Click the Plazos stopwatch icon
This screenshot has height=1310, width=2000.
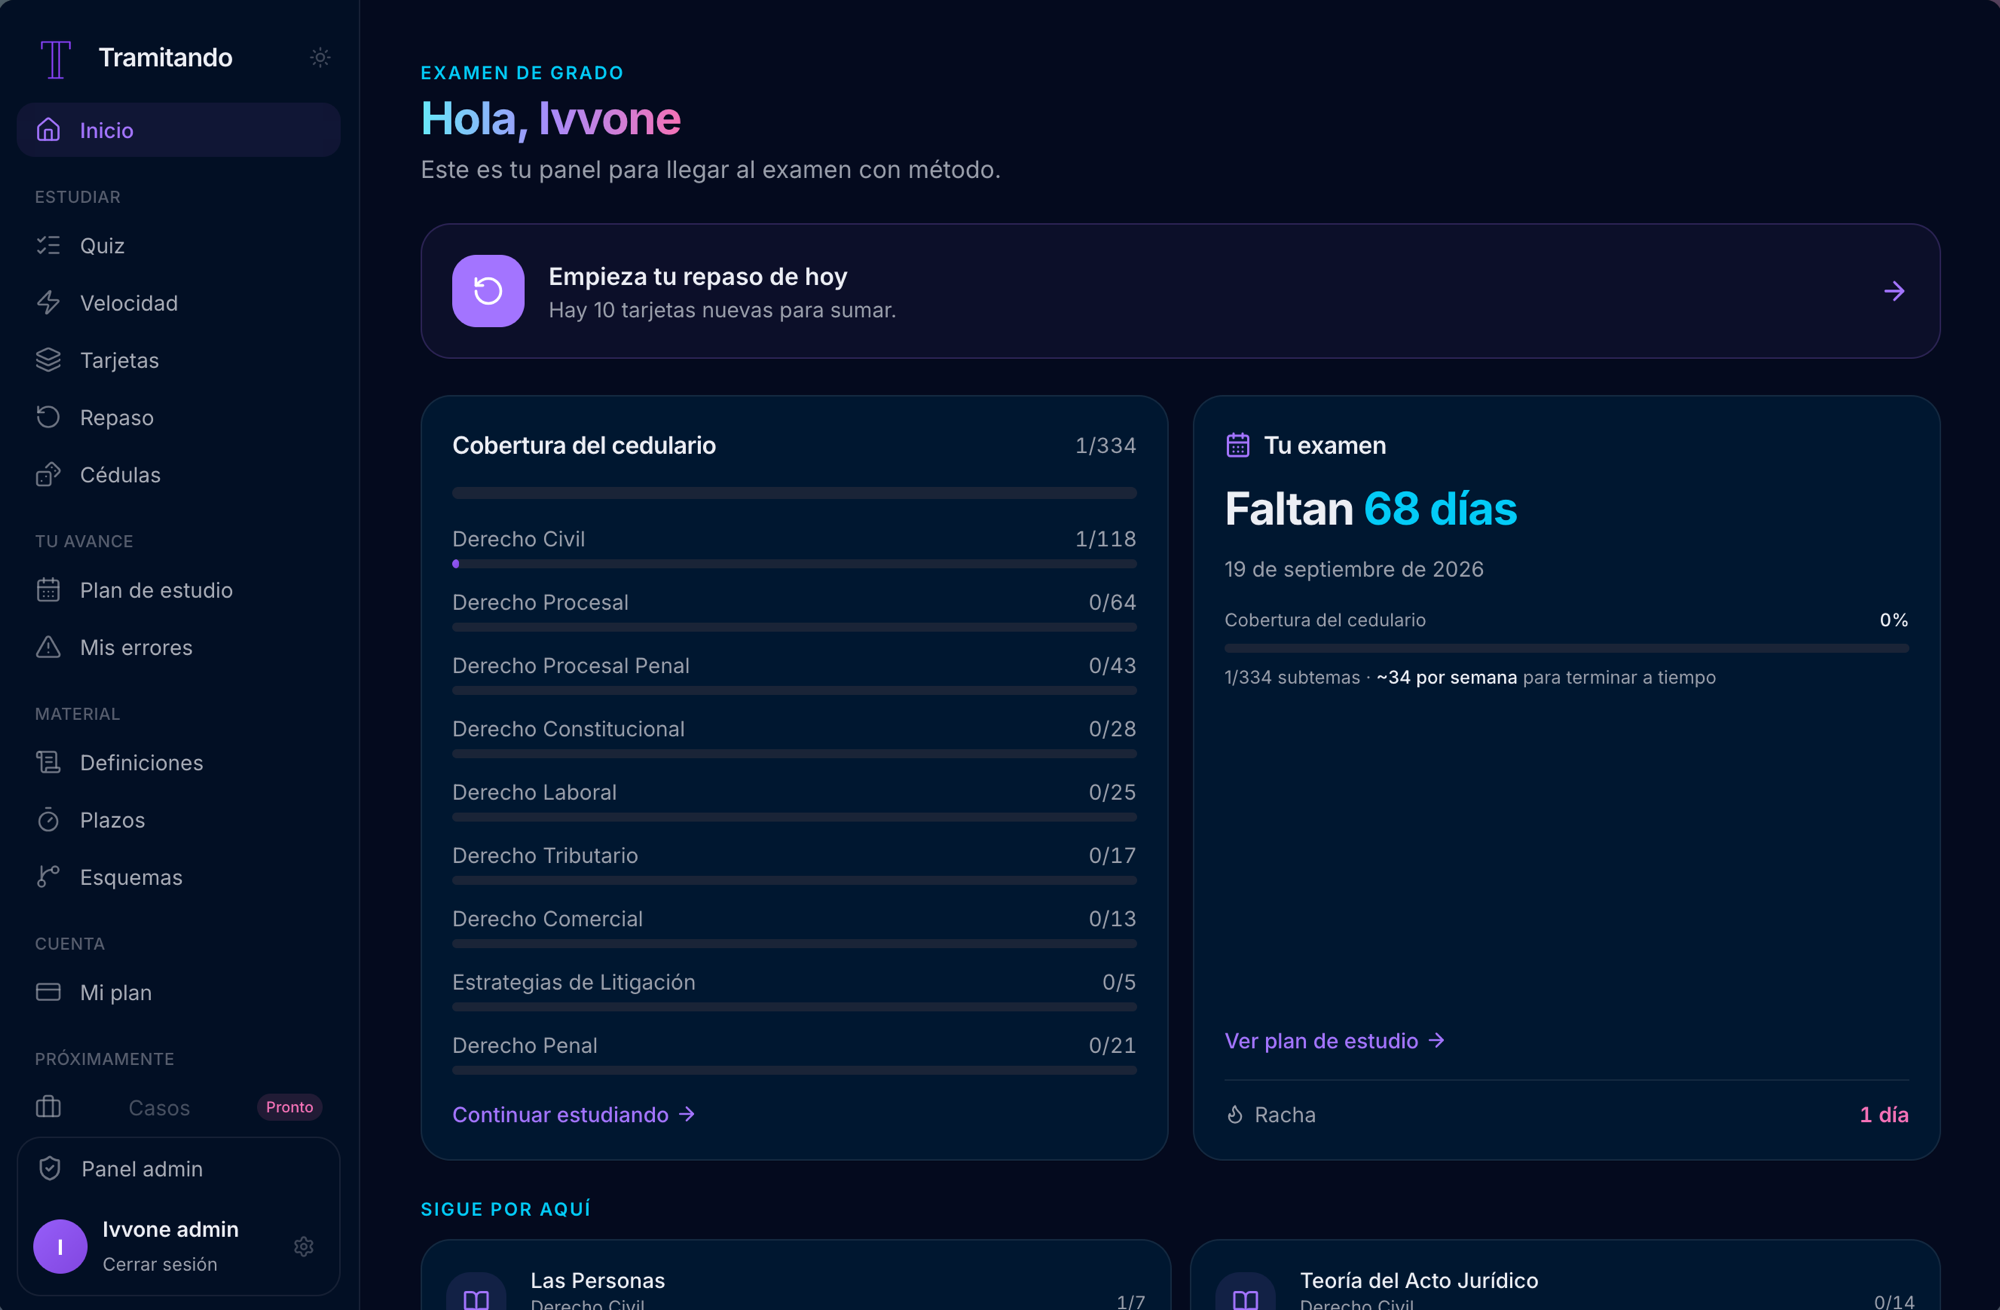tap(48, 820)
